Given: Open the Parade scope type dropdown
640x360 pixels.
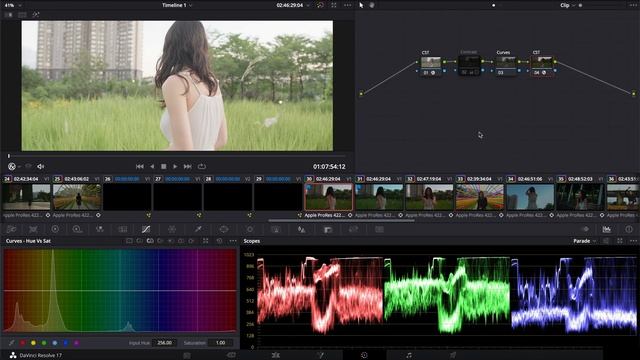Looking at the screenshot, I should coord(584,241).
